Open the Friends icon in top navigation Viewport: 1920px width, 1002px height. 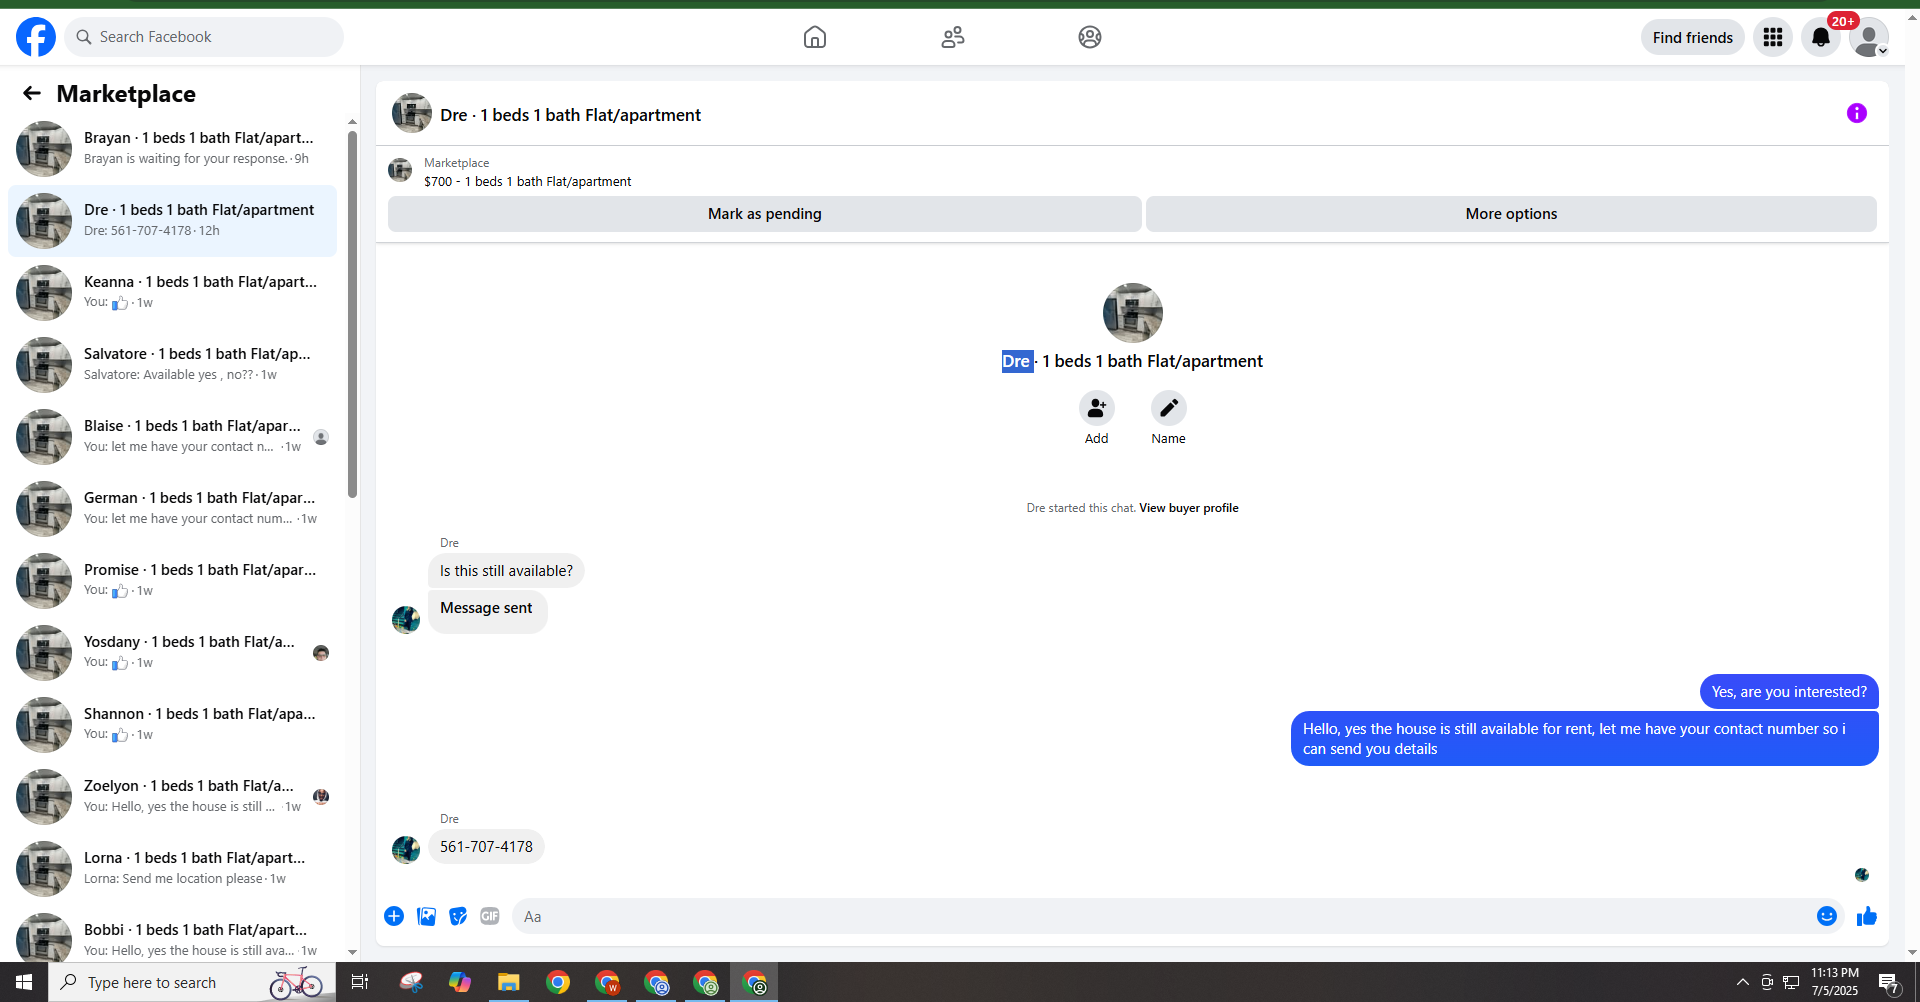[x=953, y=37]
